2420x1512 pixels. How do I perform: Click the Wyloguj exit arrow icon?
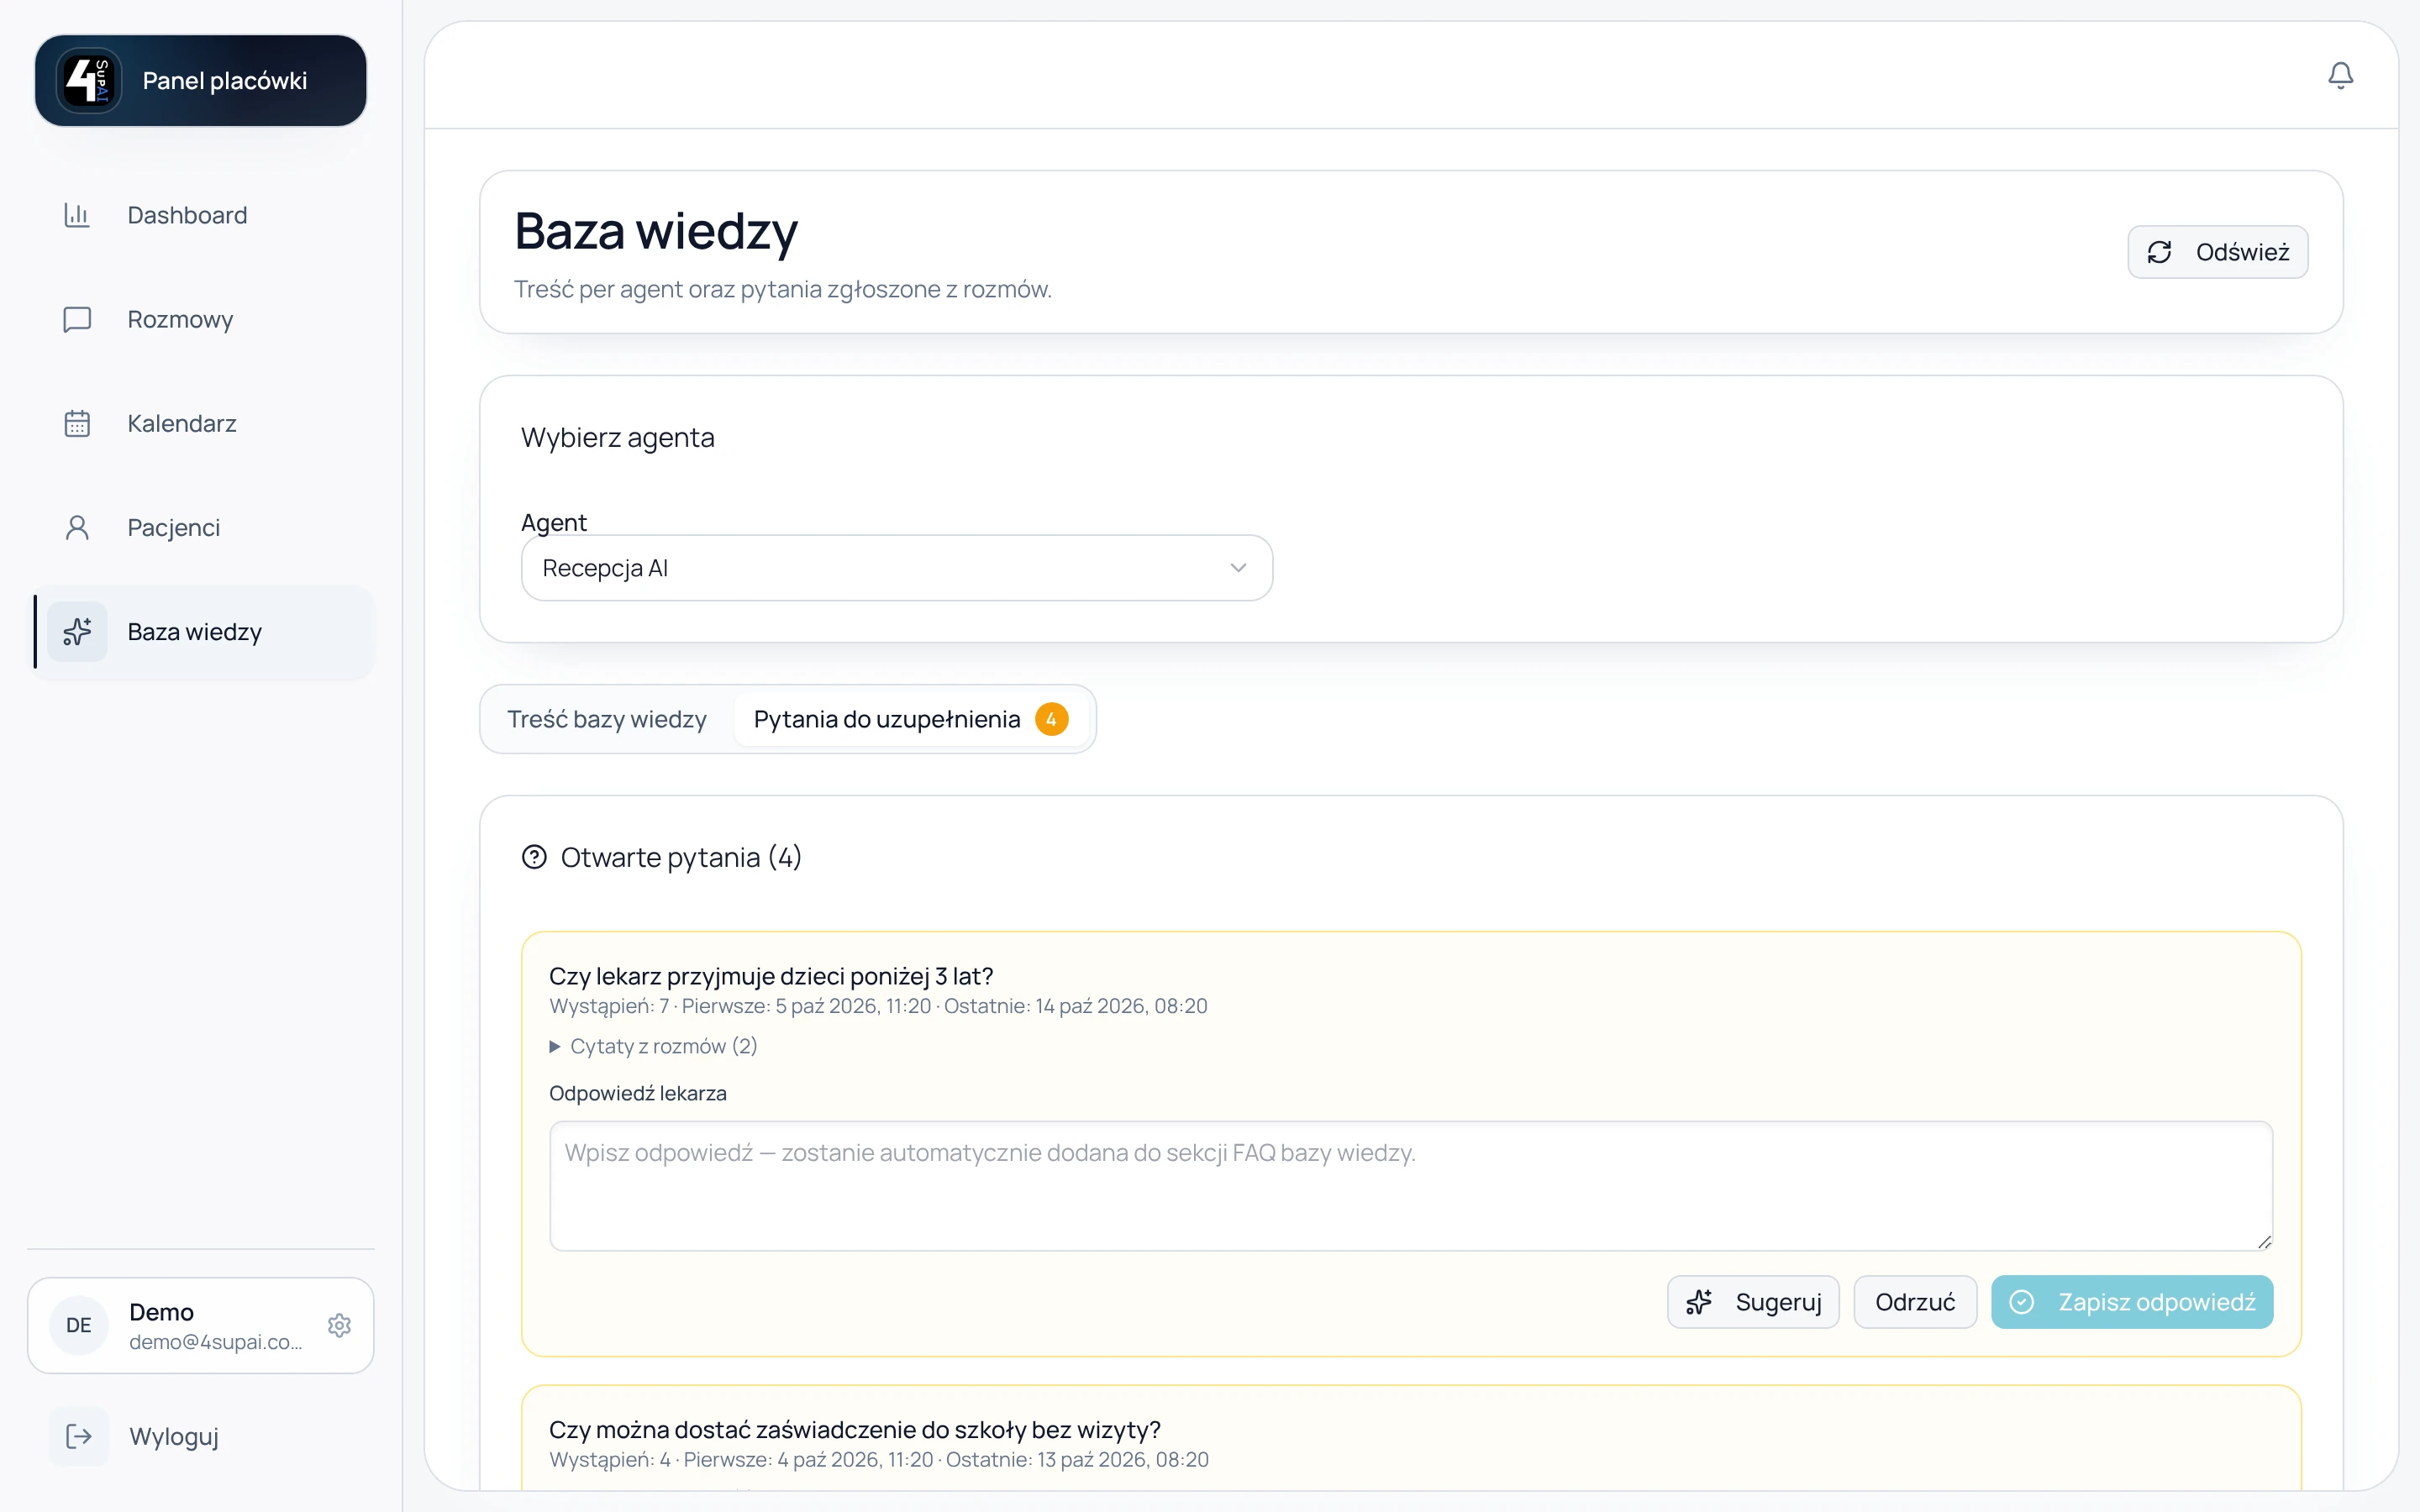[79, 1436]
